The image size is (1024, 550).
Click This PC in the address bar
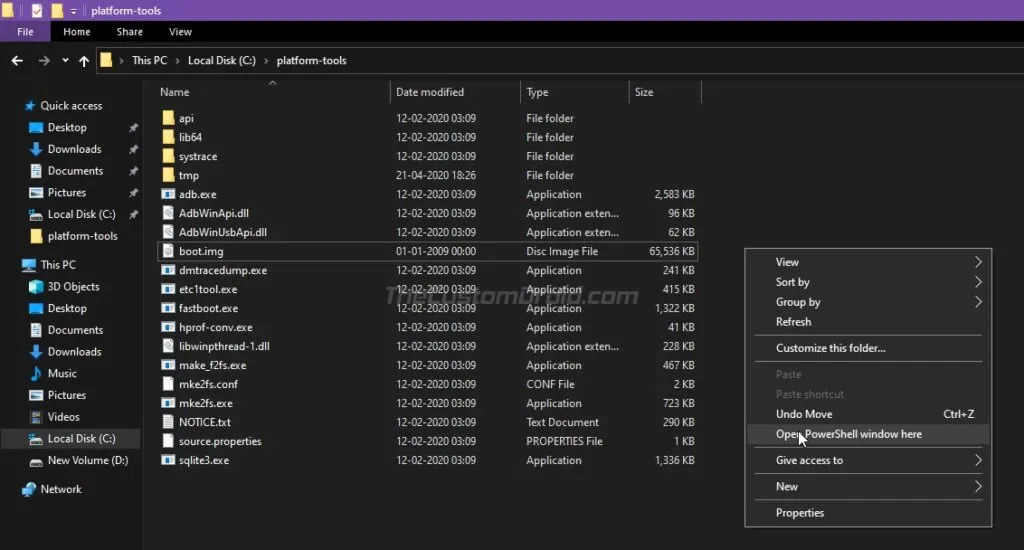[150, 61]
